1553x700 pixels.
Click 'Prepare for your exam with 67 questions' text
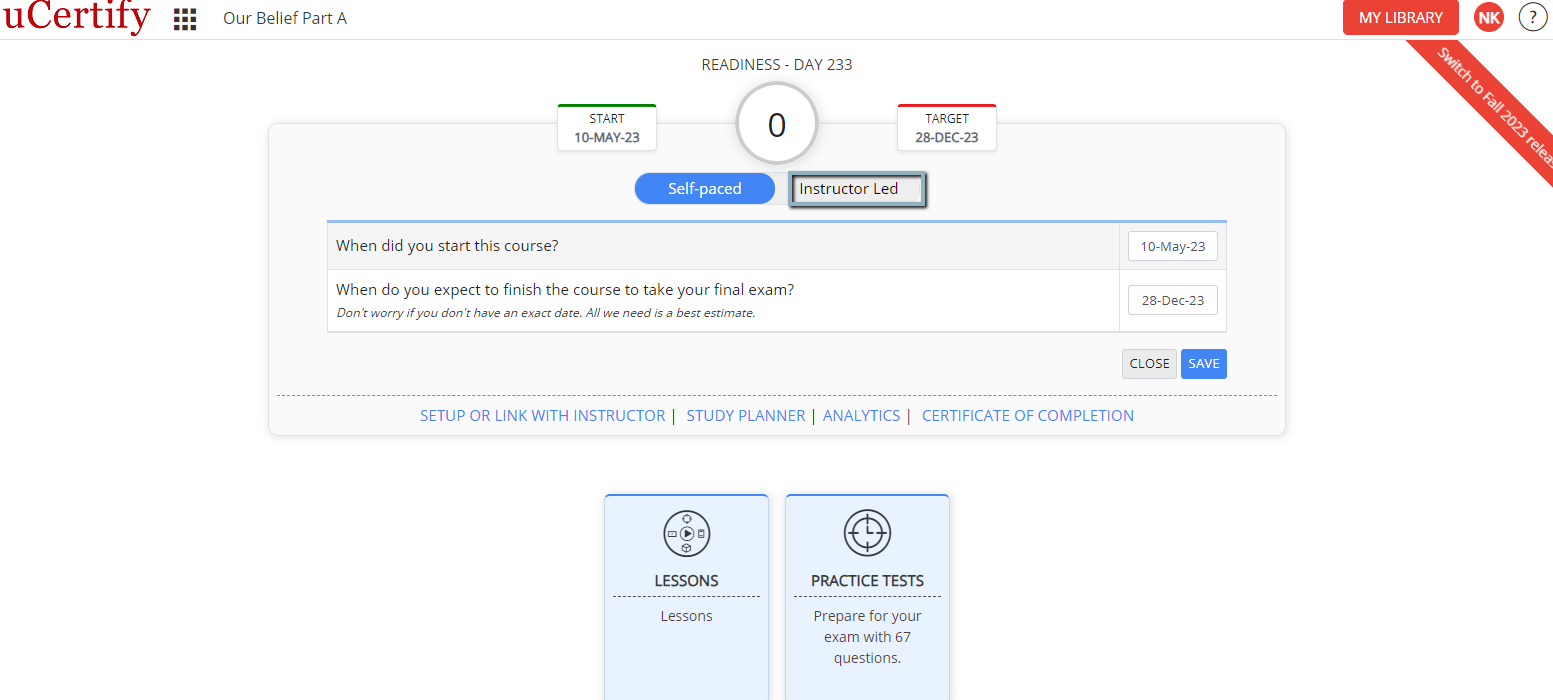[x=867, y=637]
